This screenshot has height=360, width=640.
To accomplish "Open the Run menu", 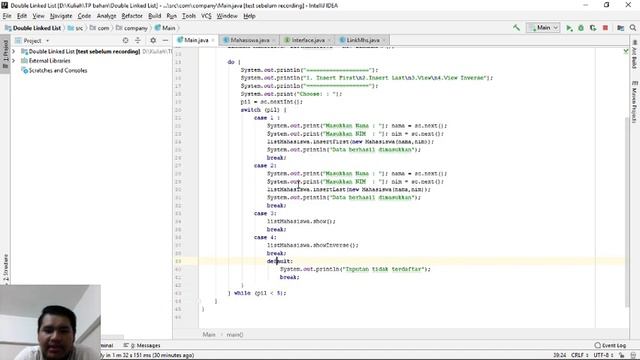I will tap(171, 16).
